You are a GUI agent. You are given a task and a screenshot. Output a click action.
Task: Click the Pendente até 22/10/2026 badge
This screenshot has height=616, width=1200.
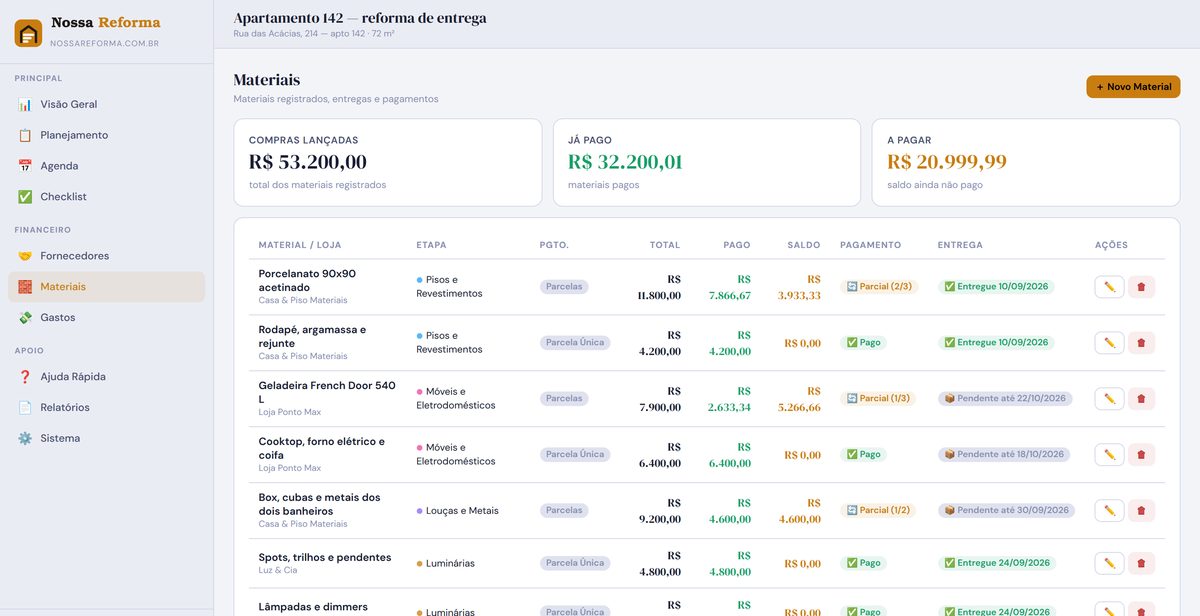[x=1005, y=399]
